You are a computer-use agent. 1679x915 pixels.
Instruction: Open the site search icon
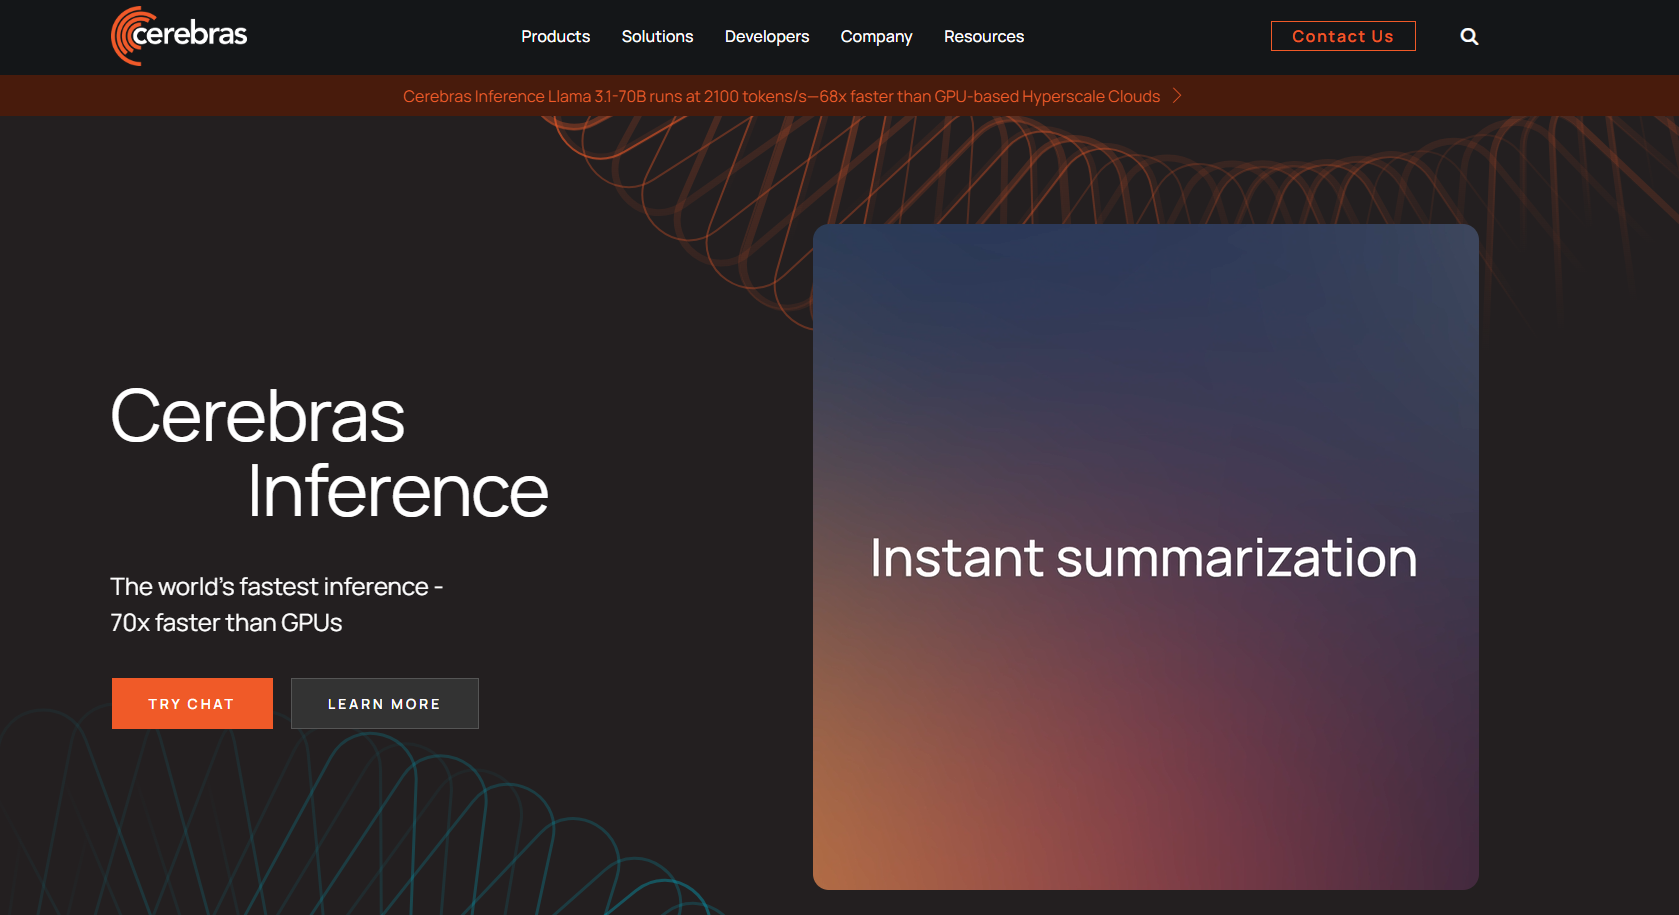click(1469, 36)
